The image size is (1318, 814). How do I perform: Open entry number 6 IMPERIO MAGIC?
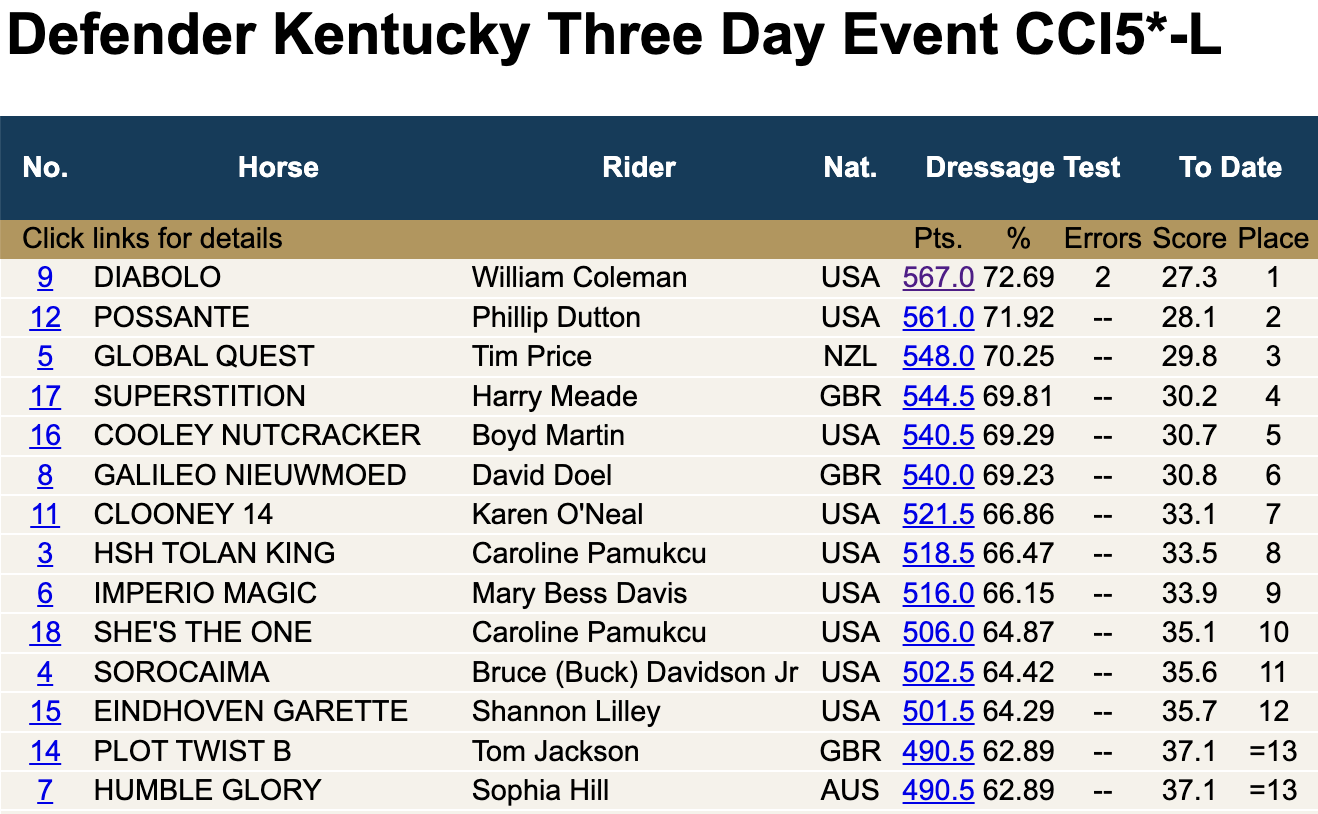pyautogui.click(x=45, y=593)
